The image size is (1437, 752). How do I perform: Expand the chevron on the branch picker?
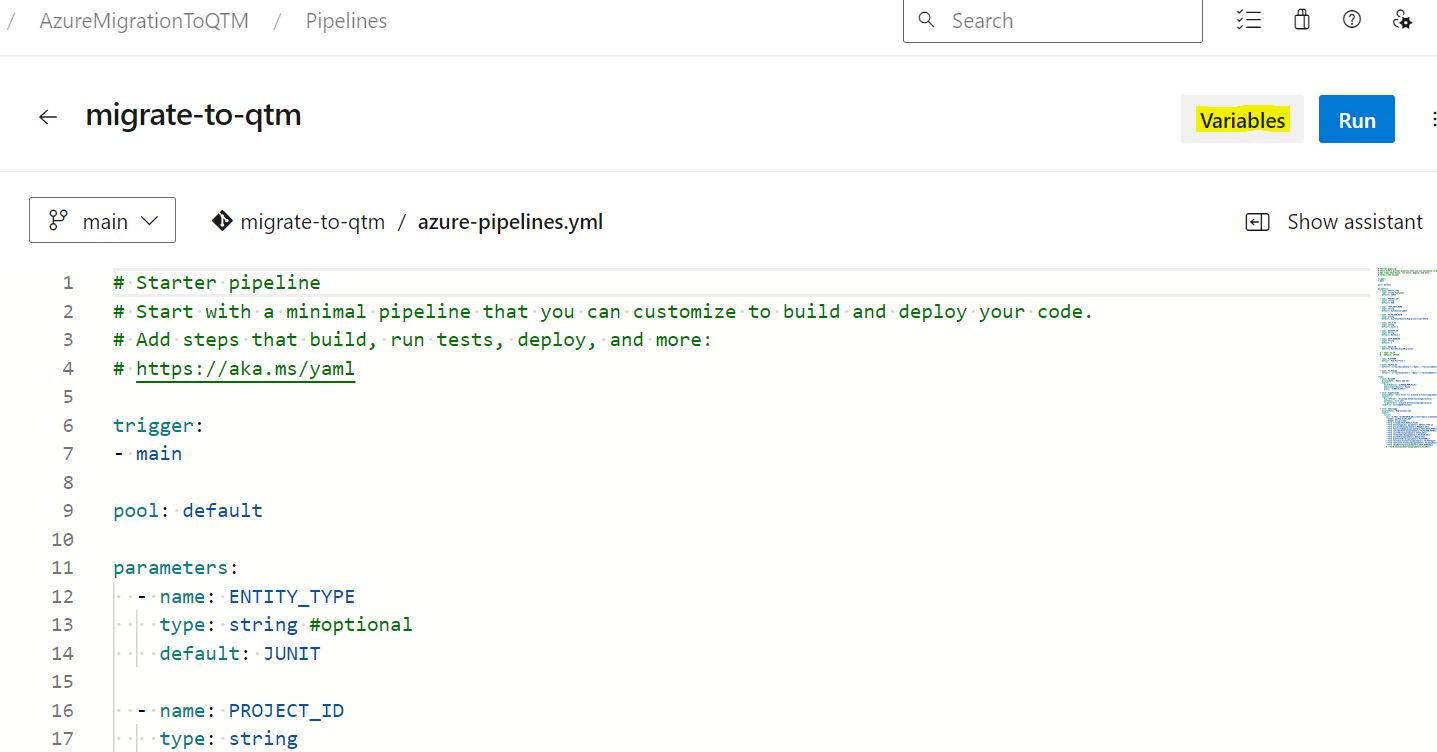tap(146, 219)
